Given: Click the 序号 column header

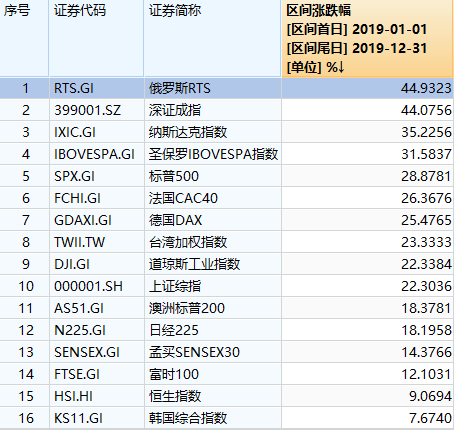Looking at the screenshot, I should (24, 38).
